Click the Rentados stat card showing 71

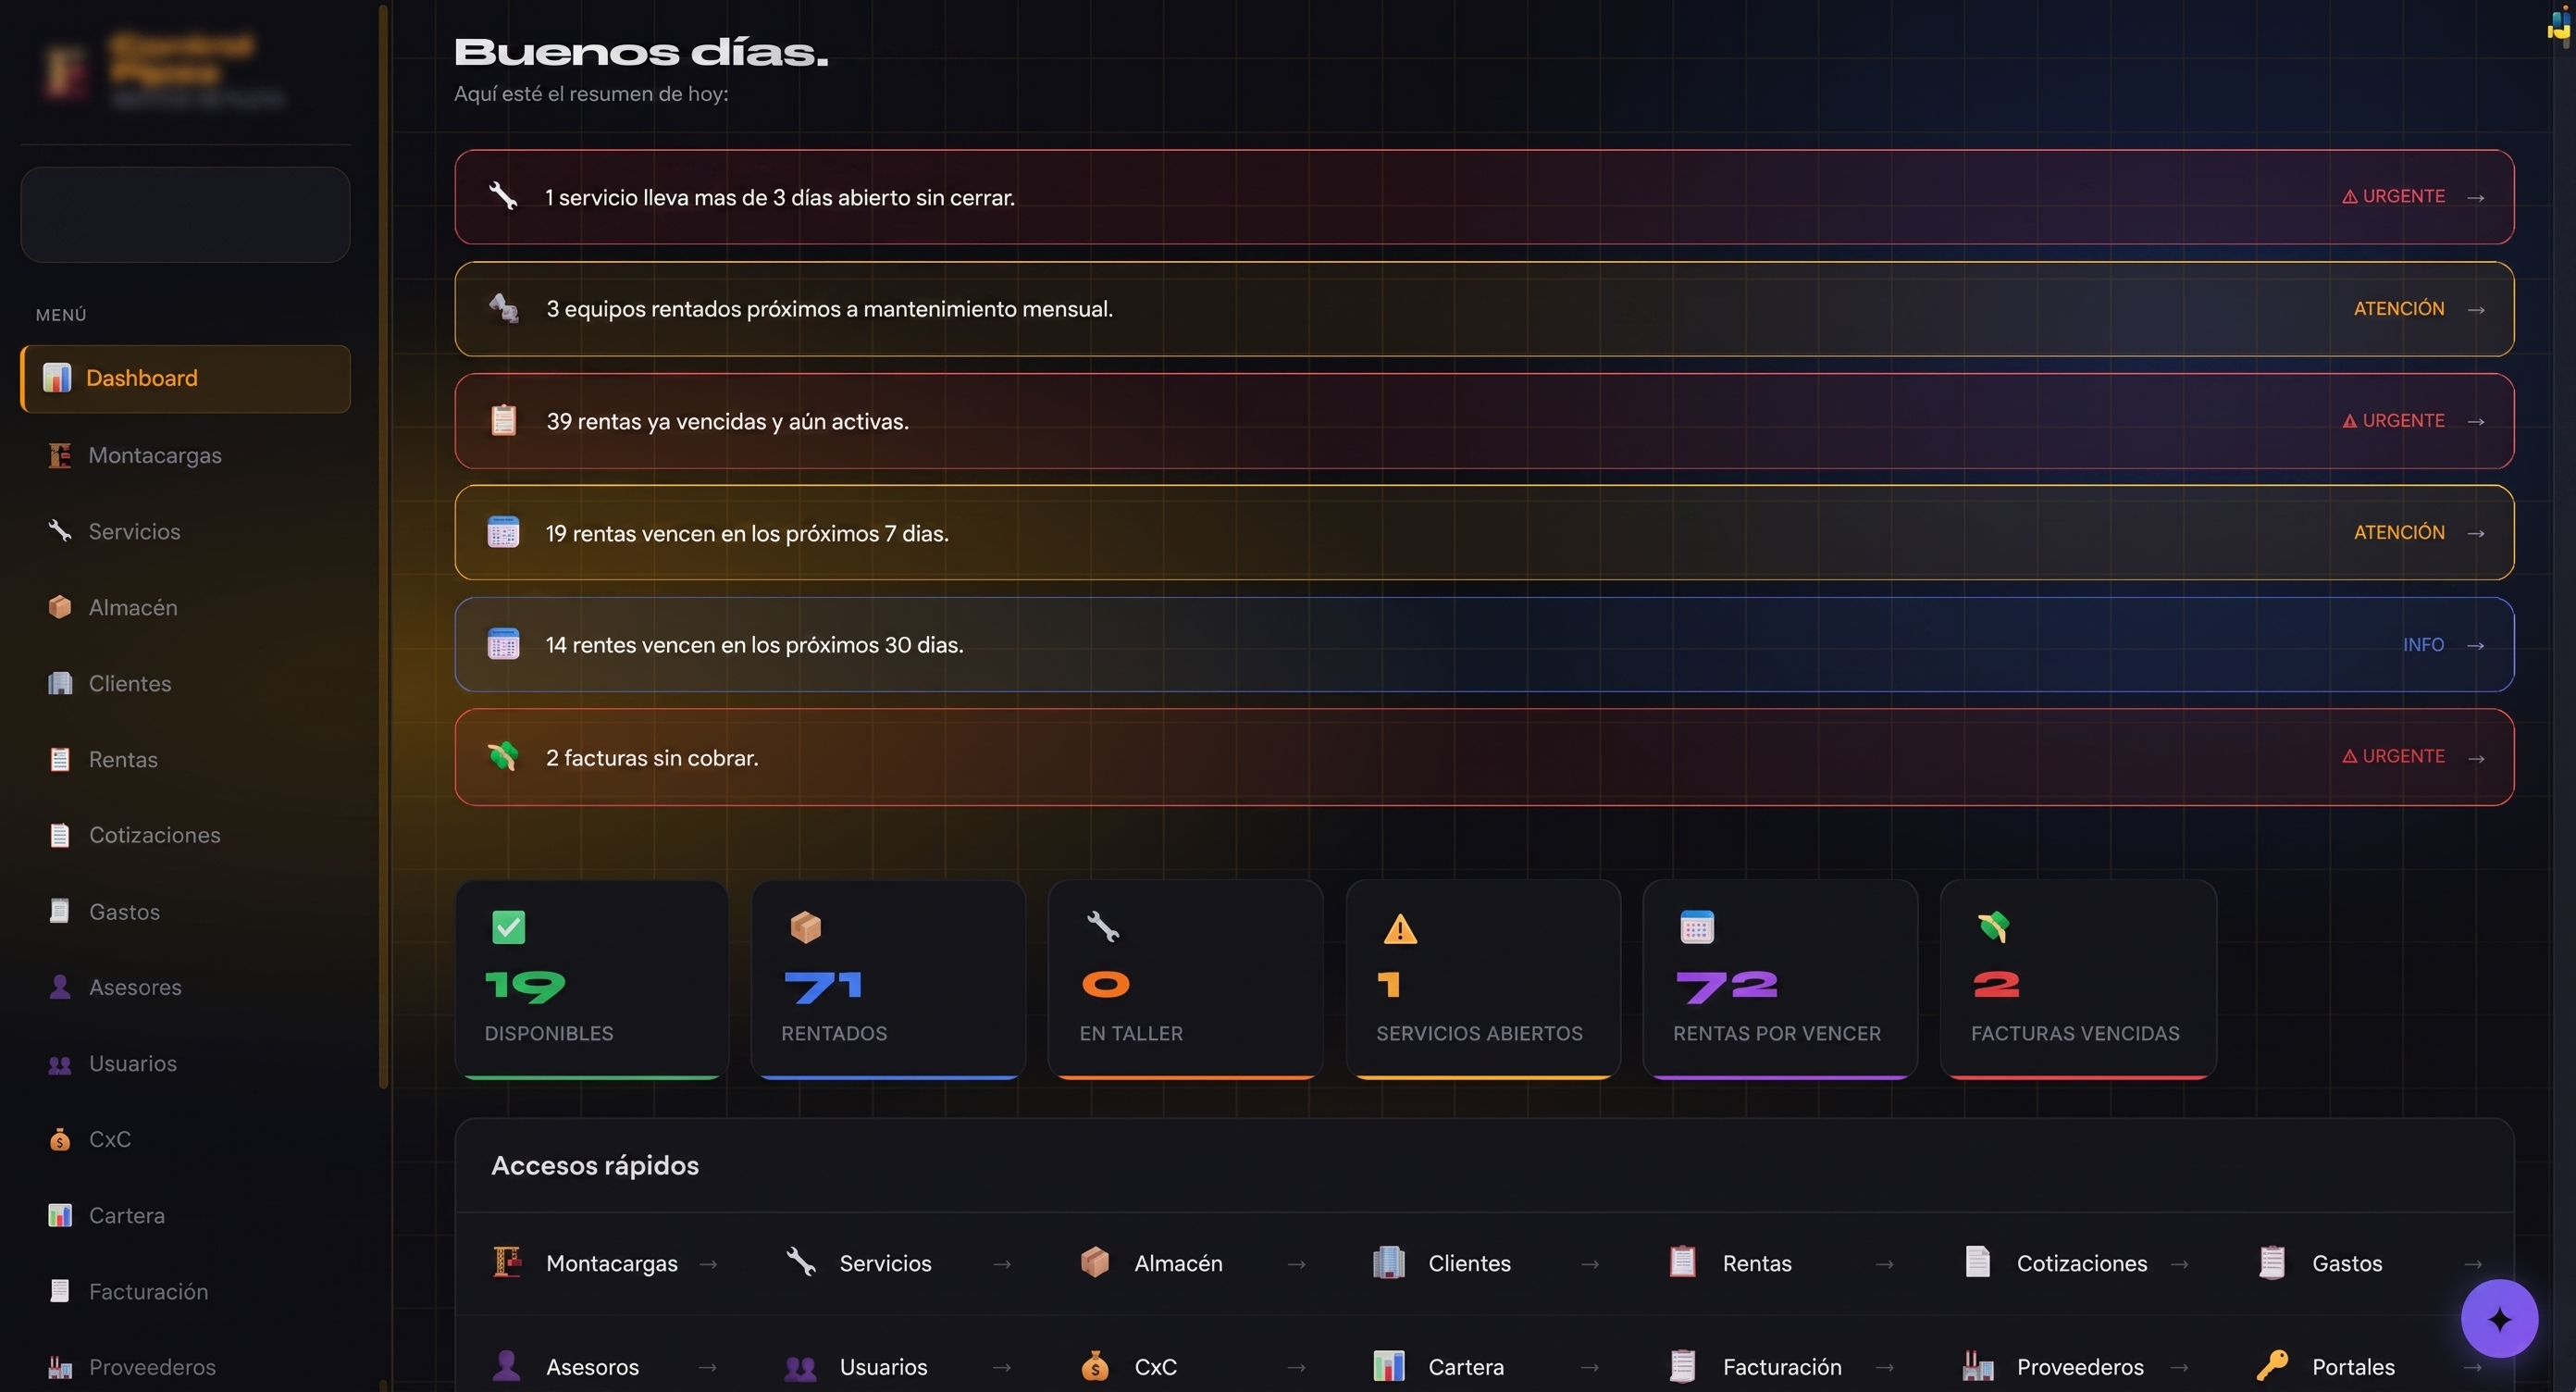click(888, 980)
